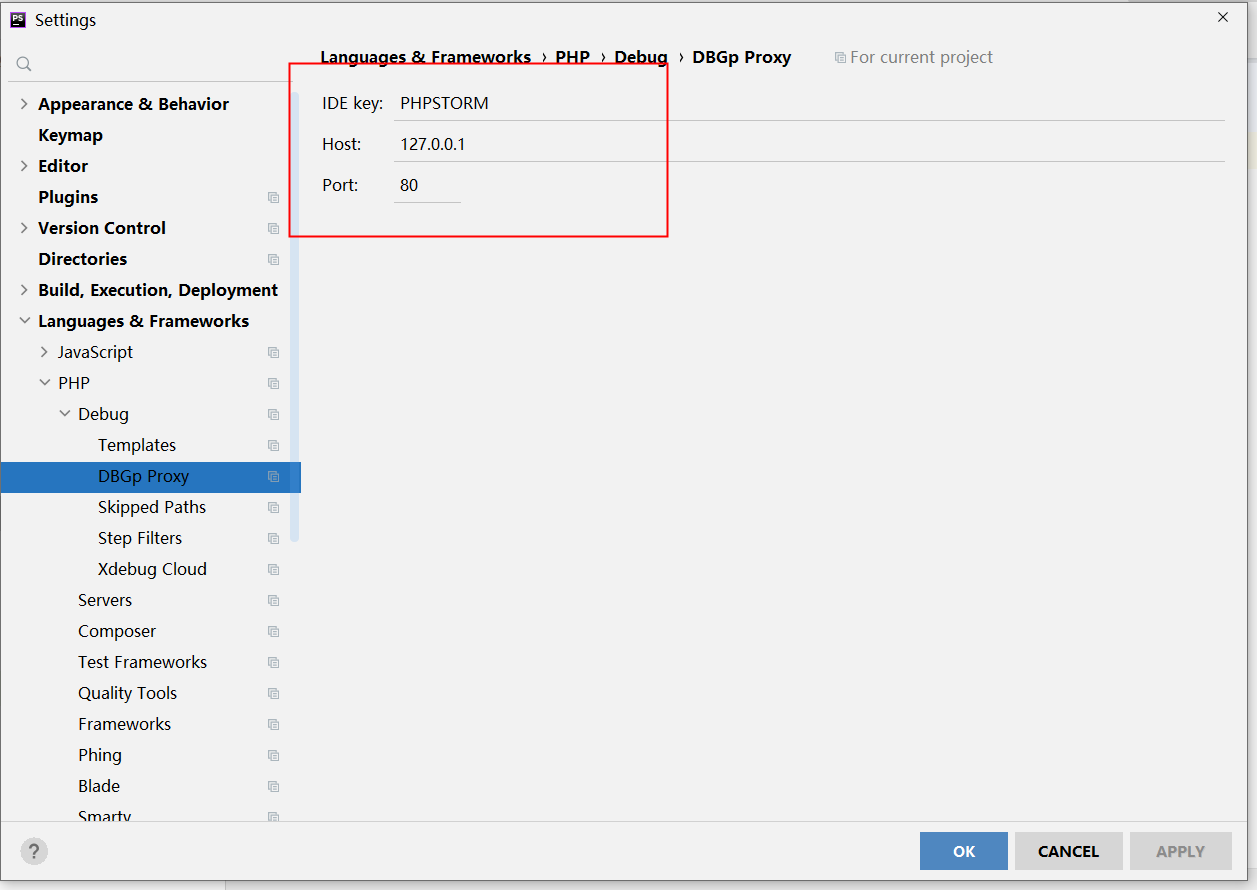The image size is (1257, 890).
Task: Click the project-level icon beside Test Frameworks
Action: (273, 662)
